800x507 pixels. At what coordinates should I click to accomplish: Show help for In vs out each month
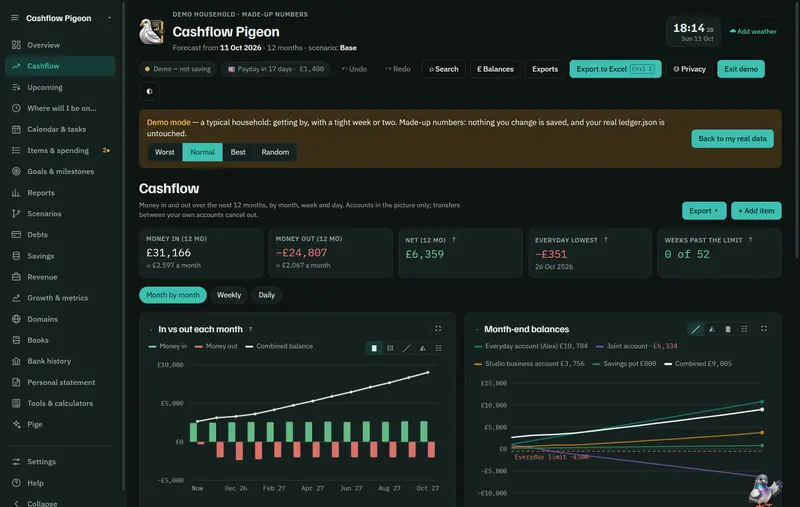251,329
